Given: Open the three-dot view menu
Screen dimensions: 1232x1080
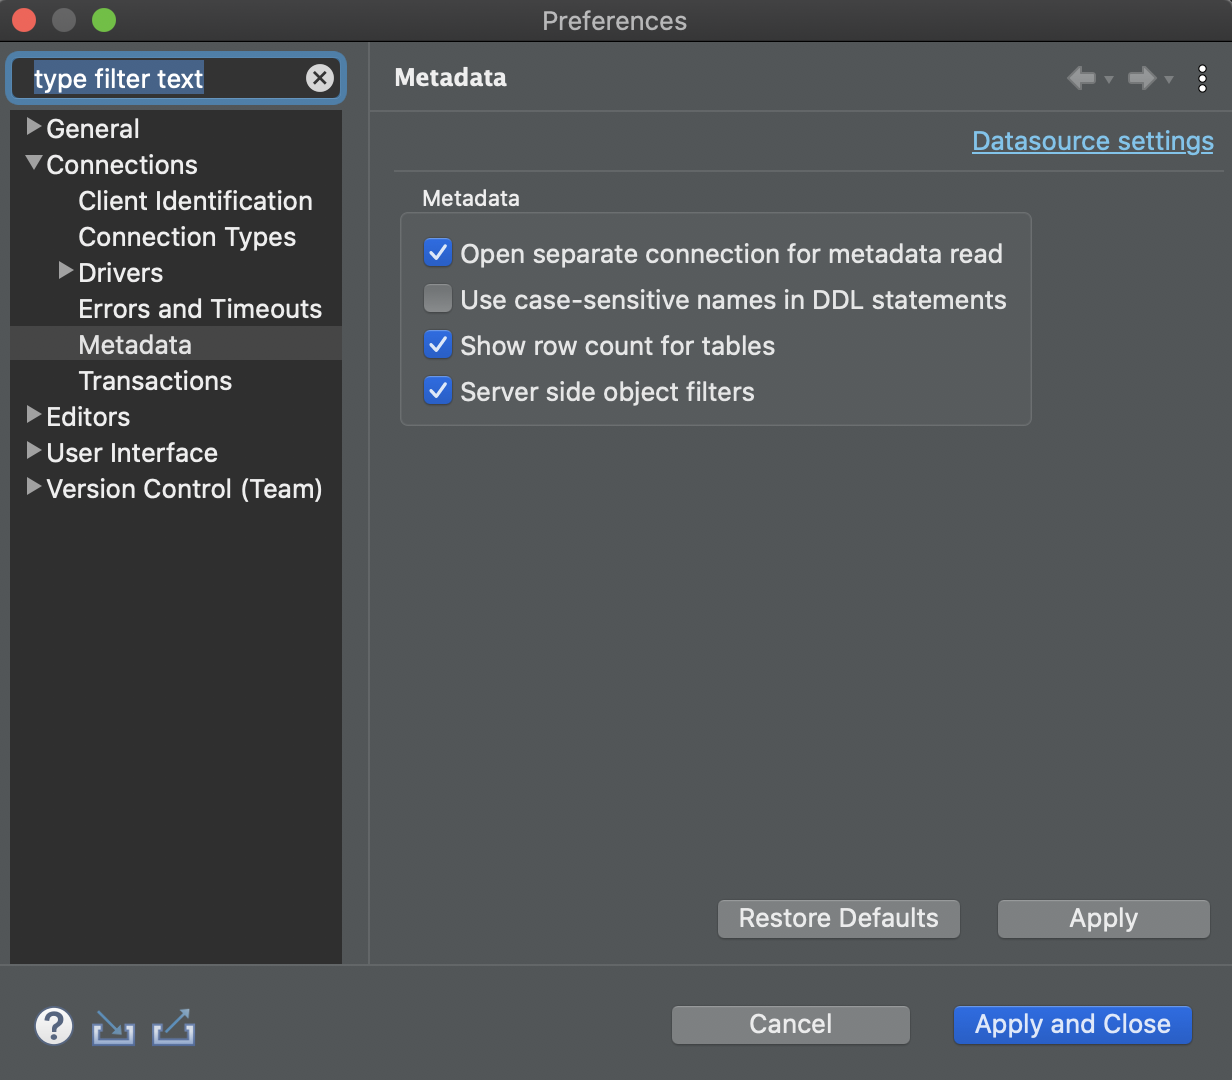Looking at the screenshot, I should (1202, 78).
